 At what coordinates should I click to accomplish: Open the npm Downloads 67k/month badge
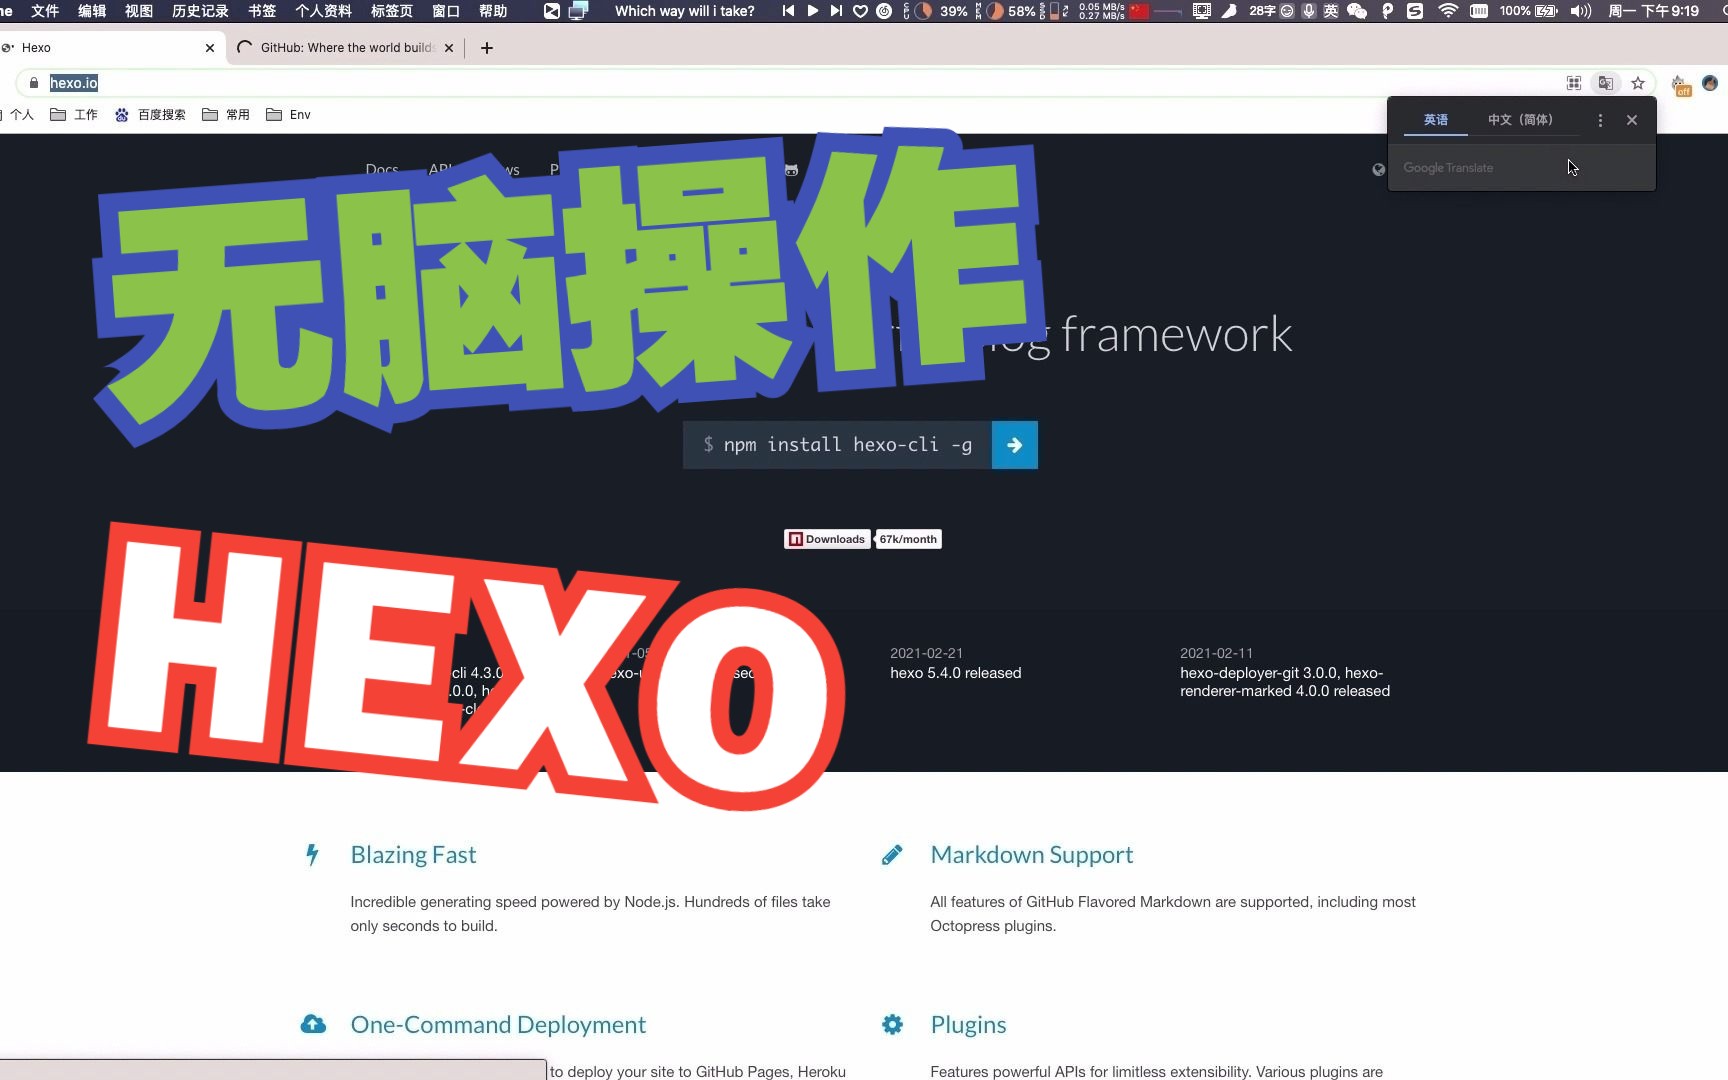[862, 539]
